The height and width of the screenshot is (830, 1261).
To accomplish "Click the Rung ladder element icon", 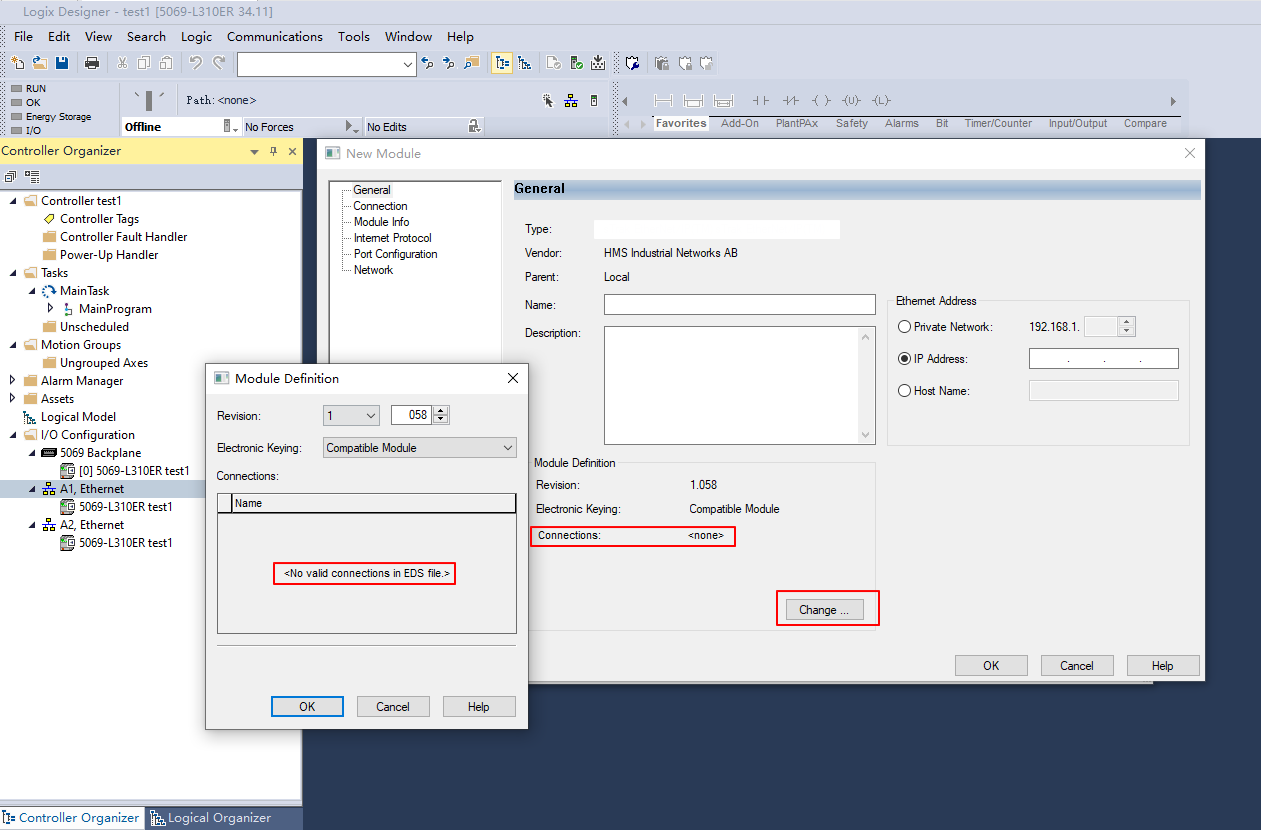I will tap(663, 100).
